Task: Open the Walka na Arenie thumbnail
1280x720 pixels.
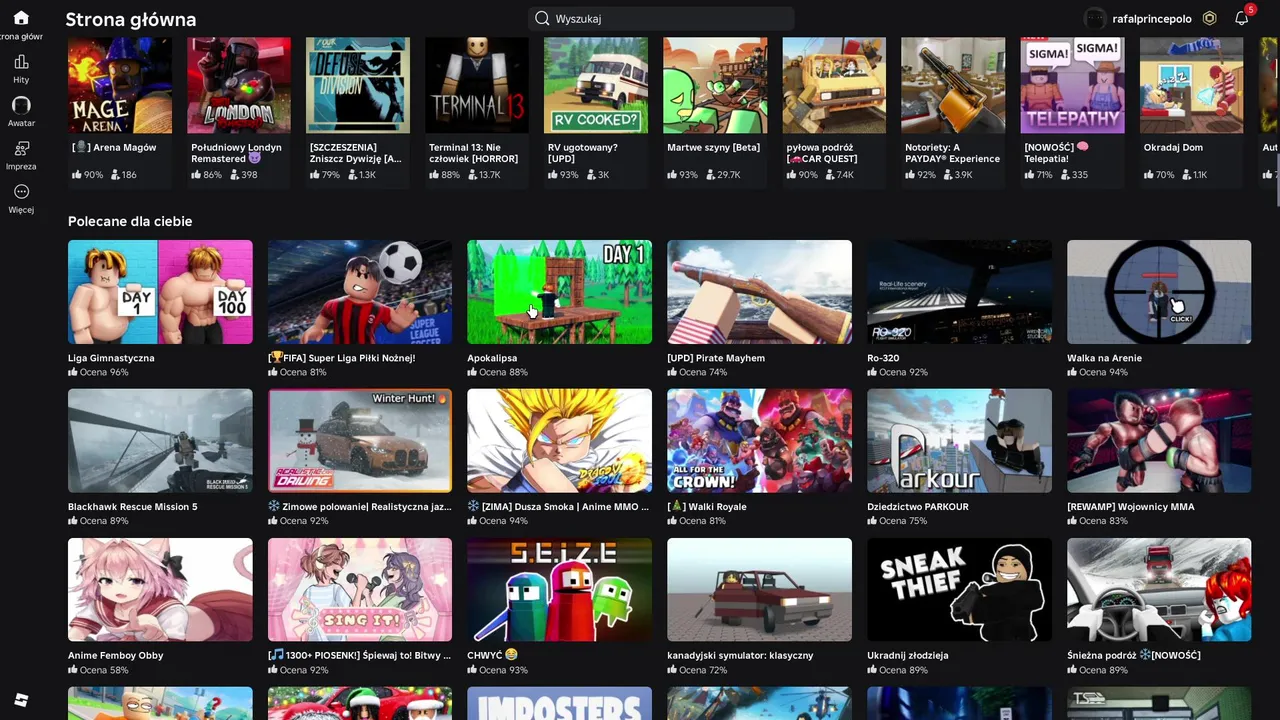Action: coord(1159,292)
